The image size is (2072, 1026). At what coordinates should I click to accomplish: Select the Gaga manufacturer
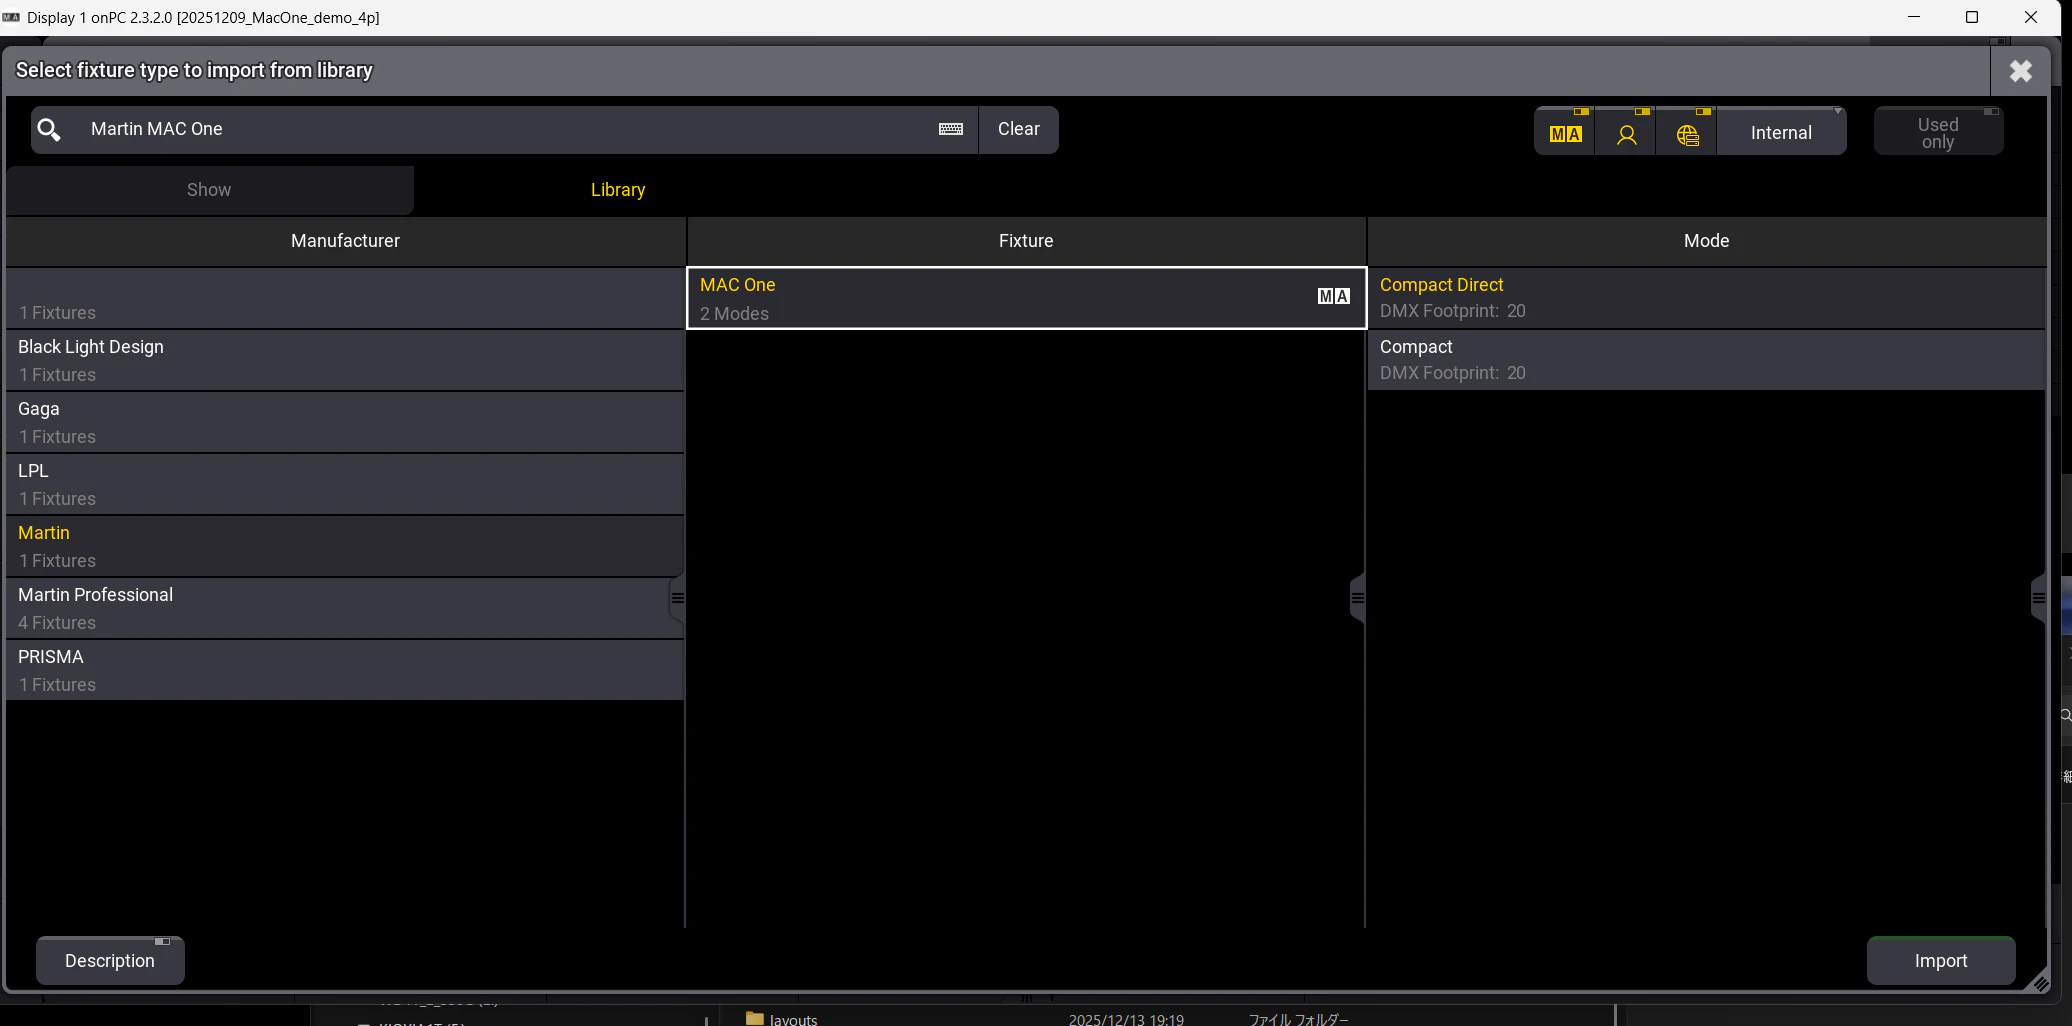(345, 422)
